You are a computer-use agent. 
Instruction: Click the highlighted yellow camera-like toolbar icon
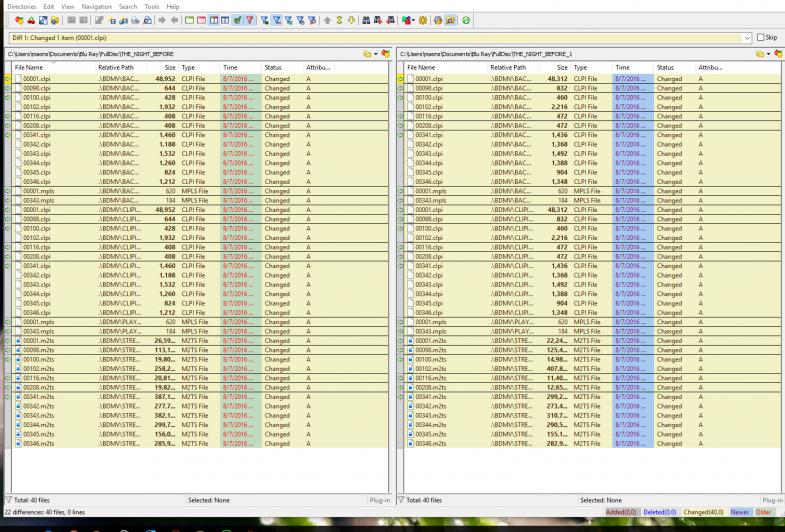coord(451,21)
